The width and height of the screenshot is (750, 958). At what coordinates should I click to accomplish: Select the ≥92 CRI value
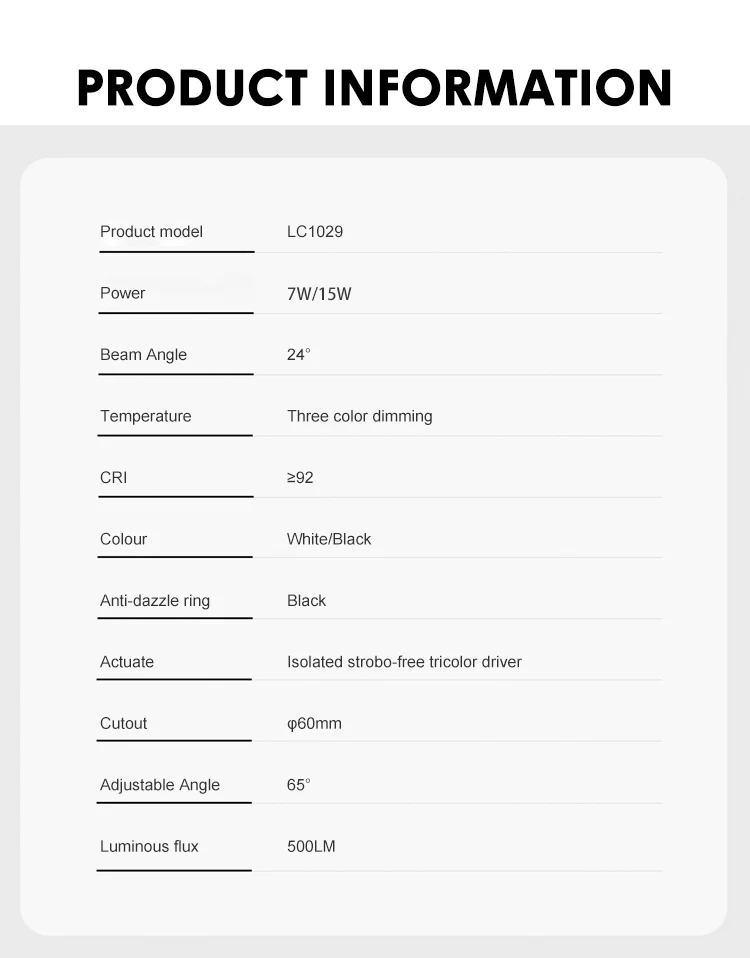300,478
